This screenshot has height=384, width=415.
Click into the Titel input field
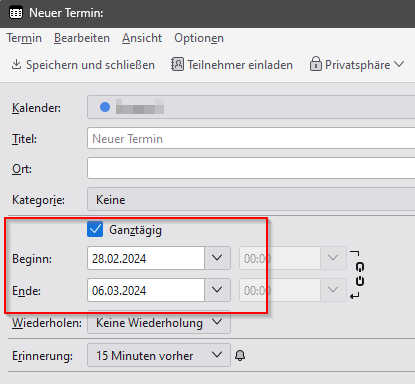click(x=251, y=138)
